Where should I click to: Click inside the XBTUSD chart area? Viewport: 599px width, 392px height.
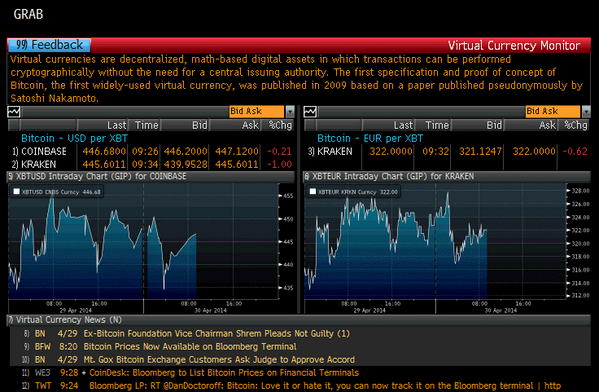click(x=143, y=241)
